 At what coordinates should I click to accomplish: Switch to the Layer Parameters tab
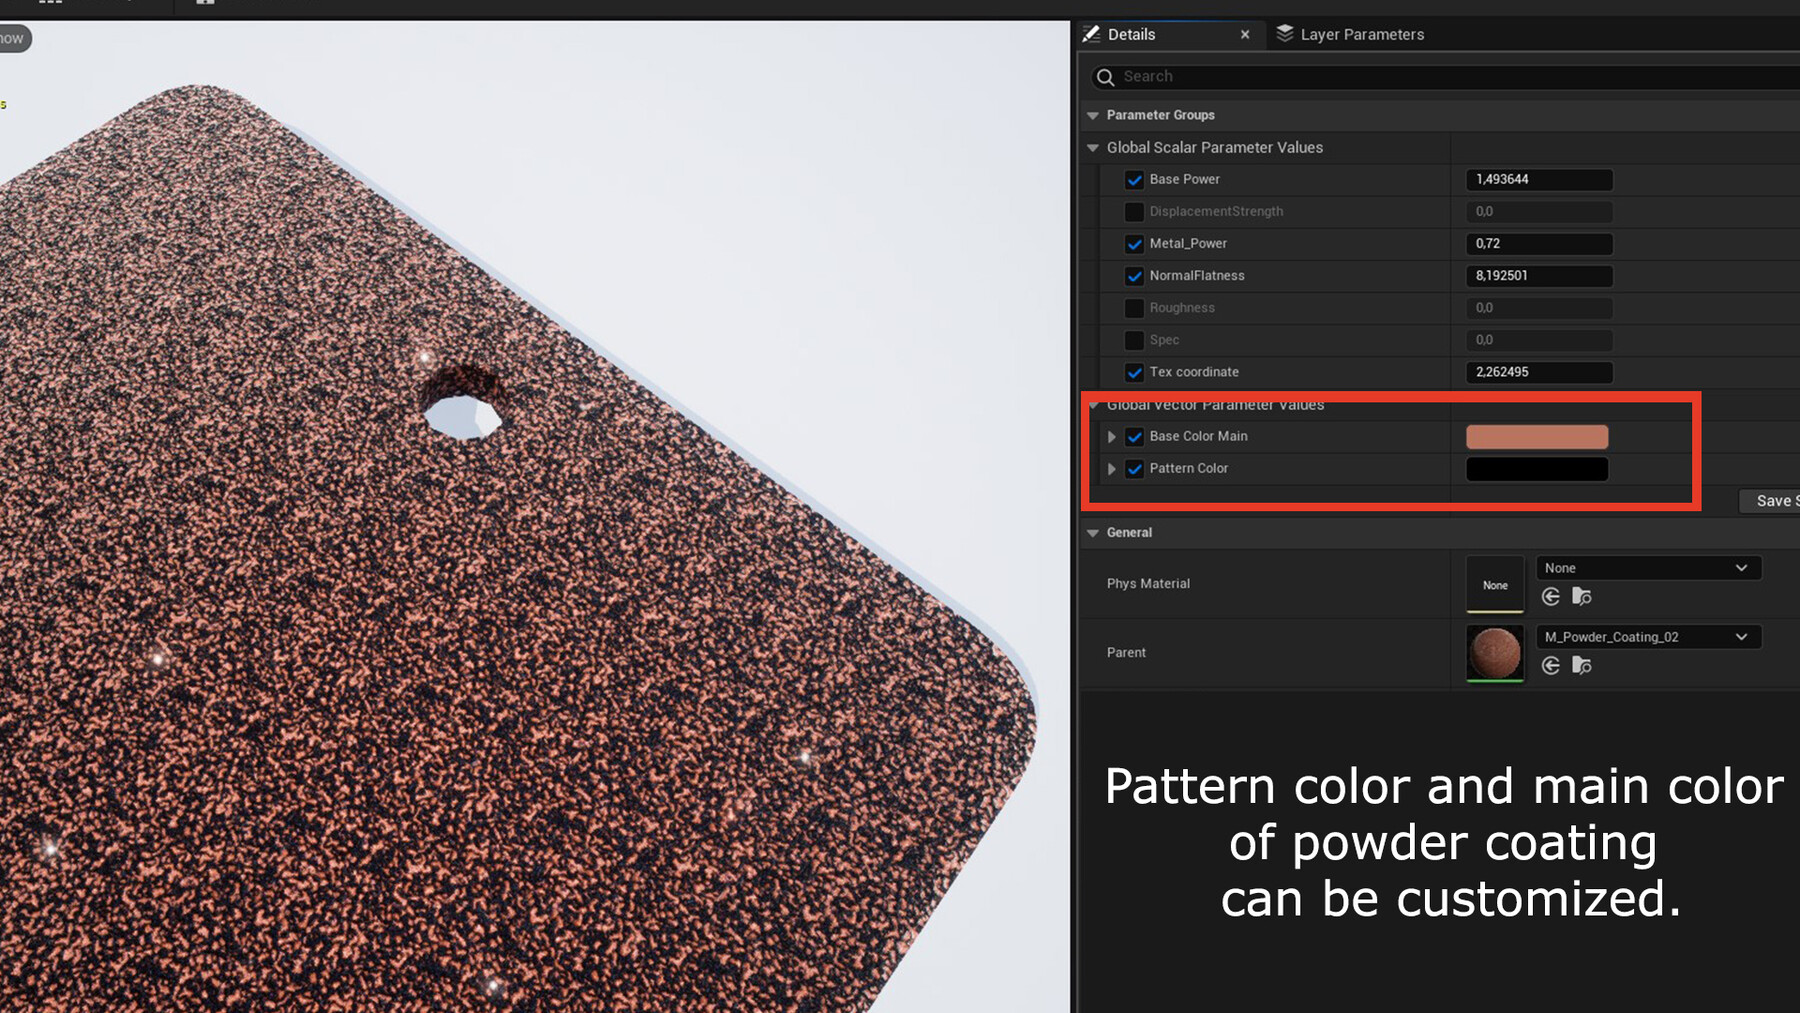coord(1360,33)
